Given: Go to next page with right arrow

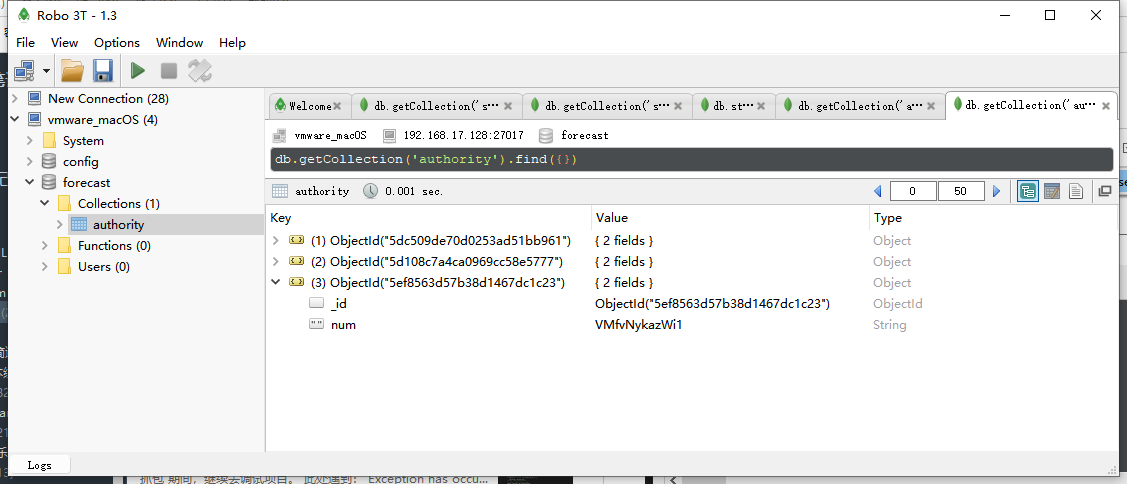Looking at the screenshot, I should click(996, 191).
